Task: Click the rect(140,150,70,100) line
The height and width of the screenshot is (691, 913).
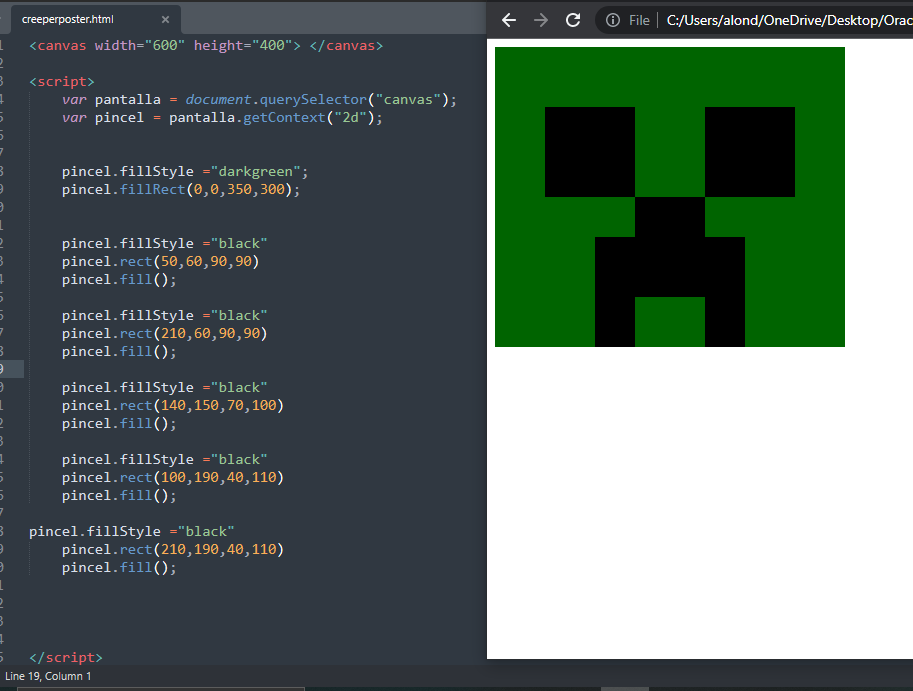Action: click(172, 405)
